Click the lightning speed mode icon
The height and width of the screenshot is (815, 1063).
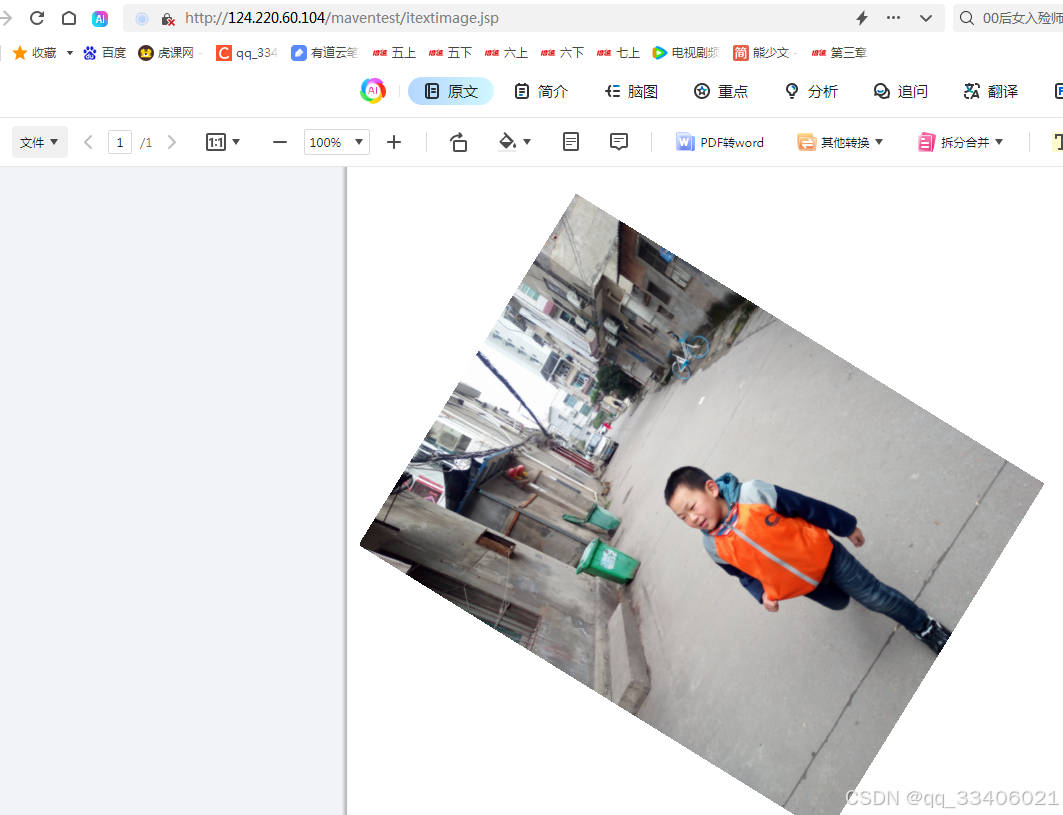pyautogui.click(x=862, y=18)
